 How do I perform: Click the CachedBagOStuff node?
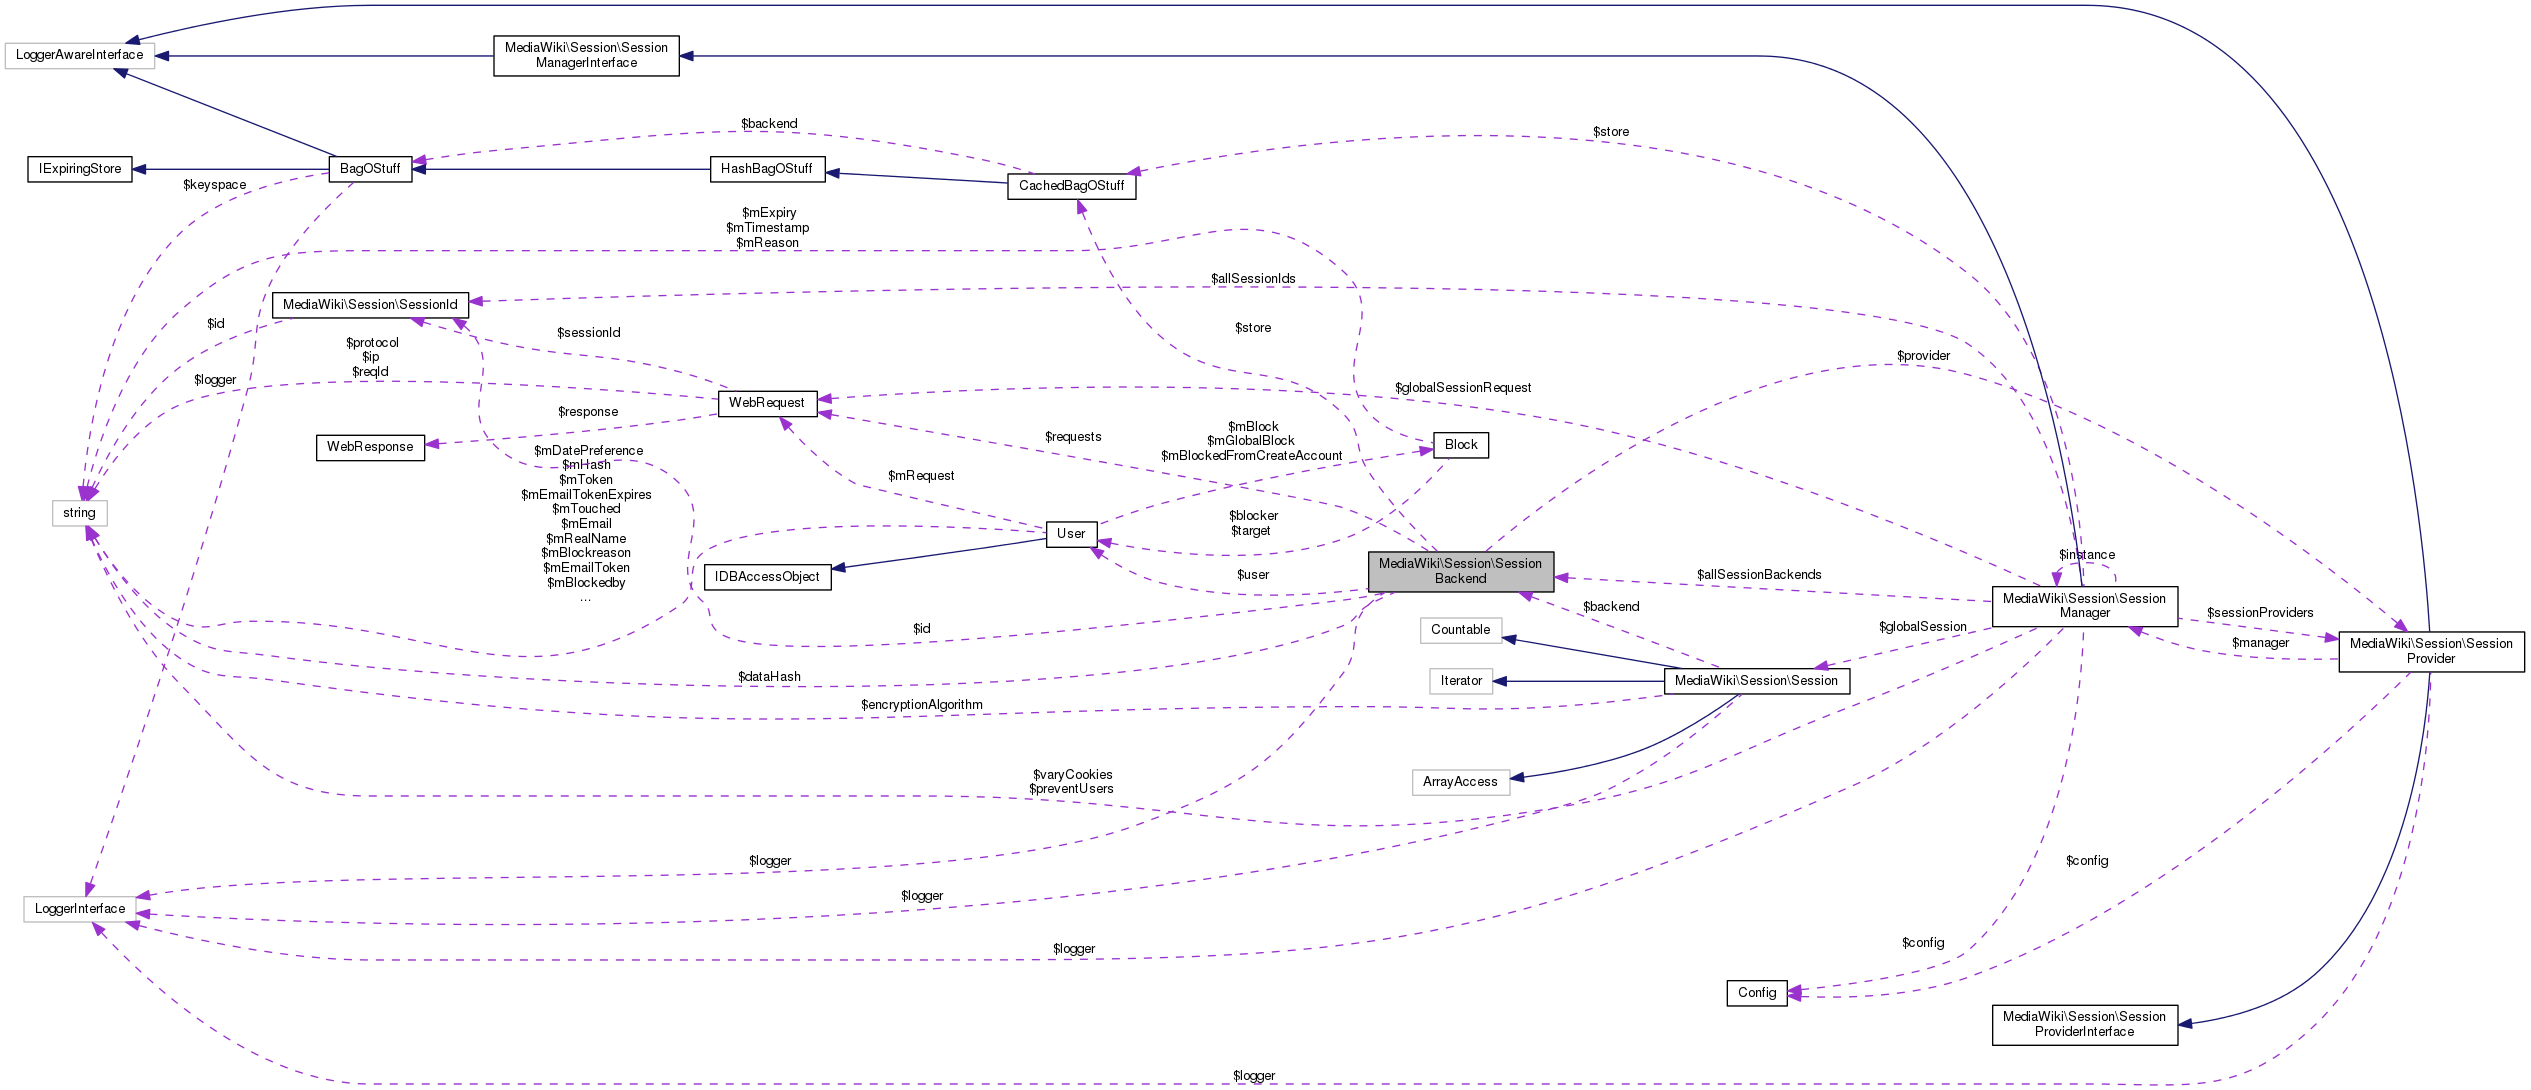(1071, 186)
